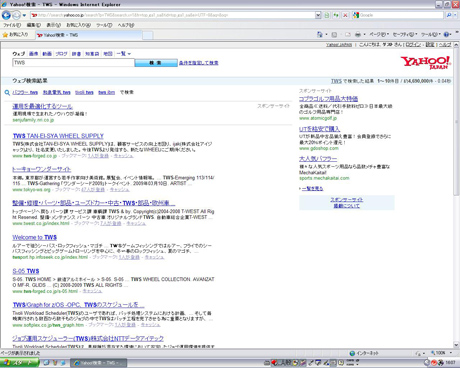Click the www.atomicgolf.jp sponsor URL

point(318,118)
